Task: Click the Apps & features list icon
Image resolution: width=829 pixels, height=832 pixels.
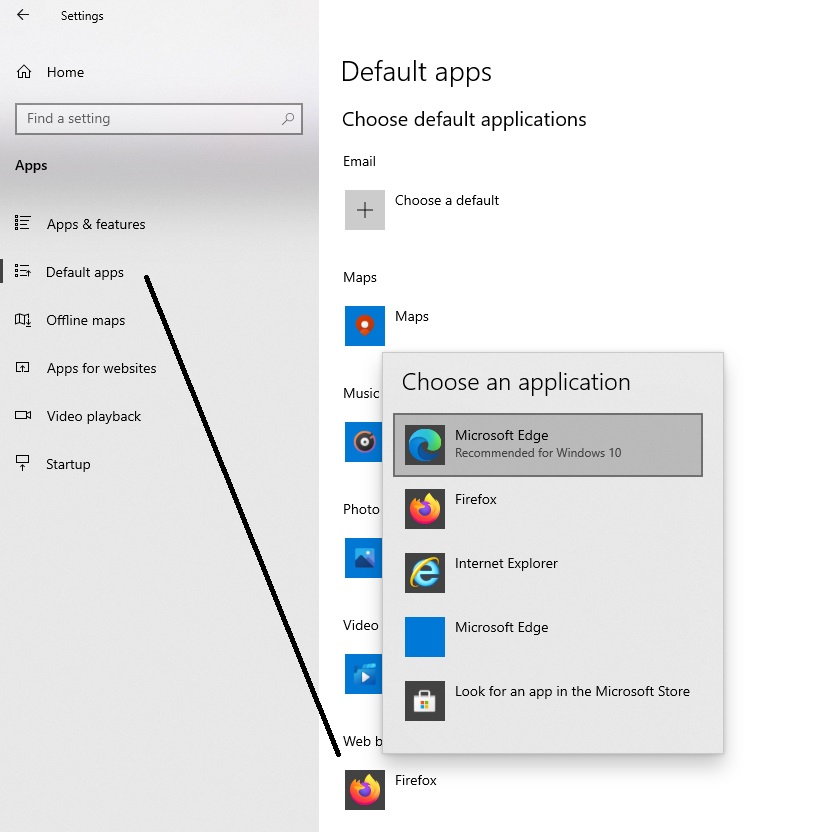Action: (x=22, y=223)
